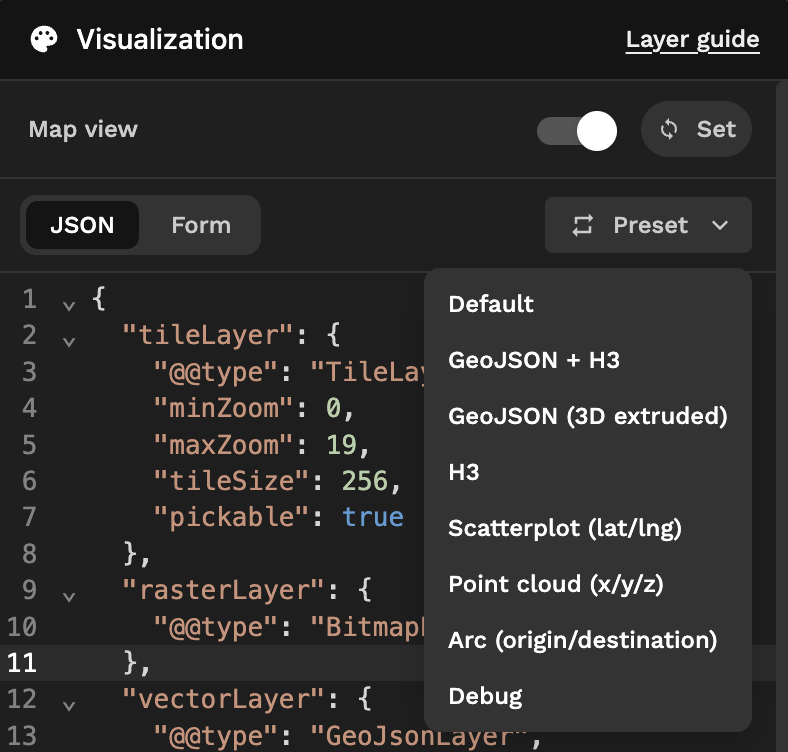Choose GeoJSON (3D extruded) preset

[588, 416]
